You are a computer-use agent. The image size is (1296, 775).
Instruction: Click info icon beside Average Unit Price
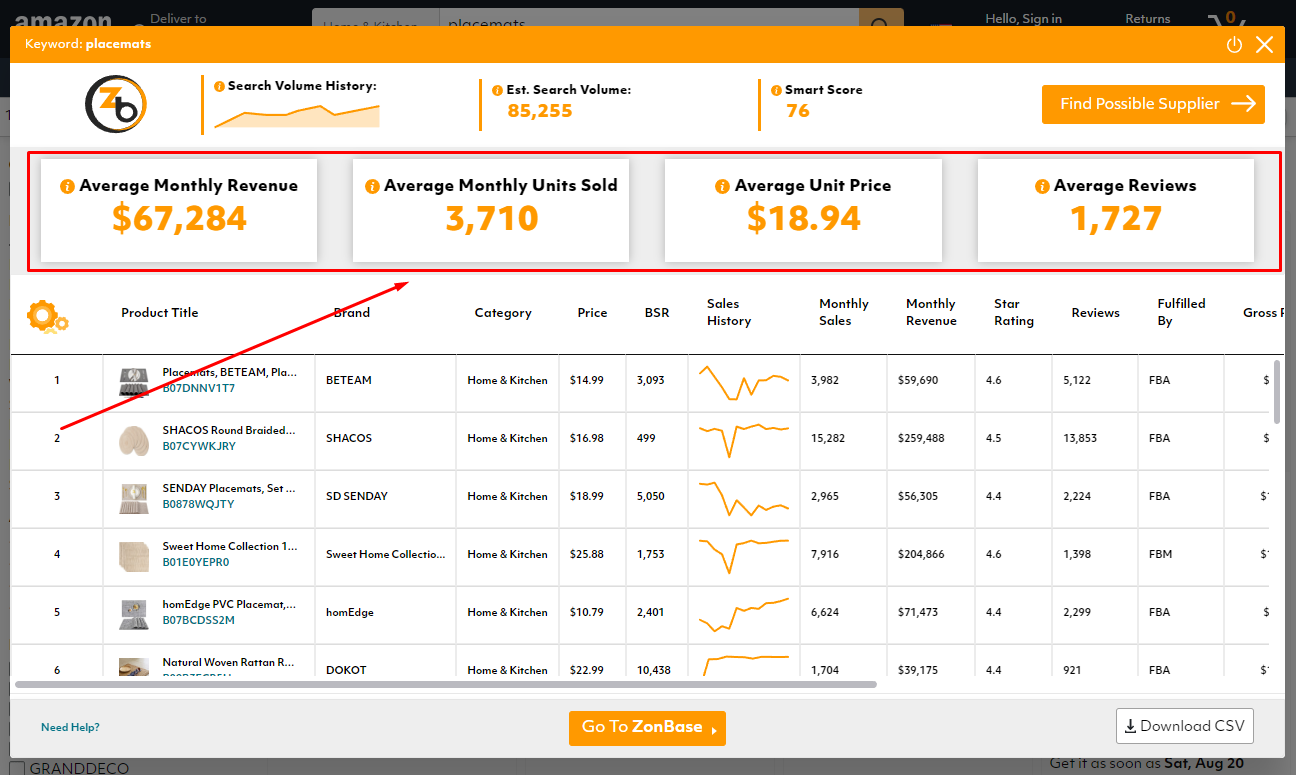[723, 186]
